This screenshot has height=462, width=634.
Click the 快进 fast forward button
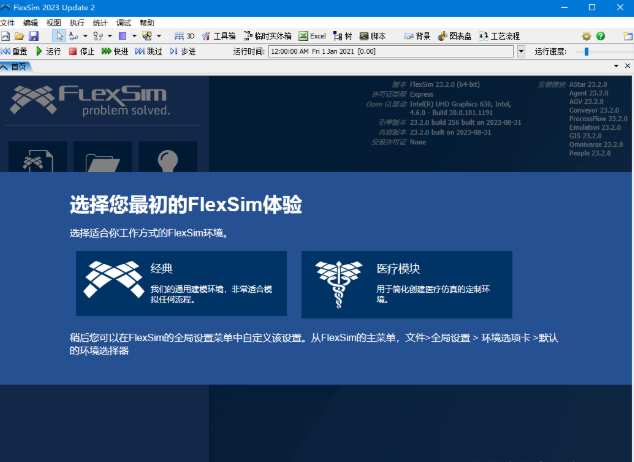(115, 51)
